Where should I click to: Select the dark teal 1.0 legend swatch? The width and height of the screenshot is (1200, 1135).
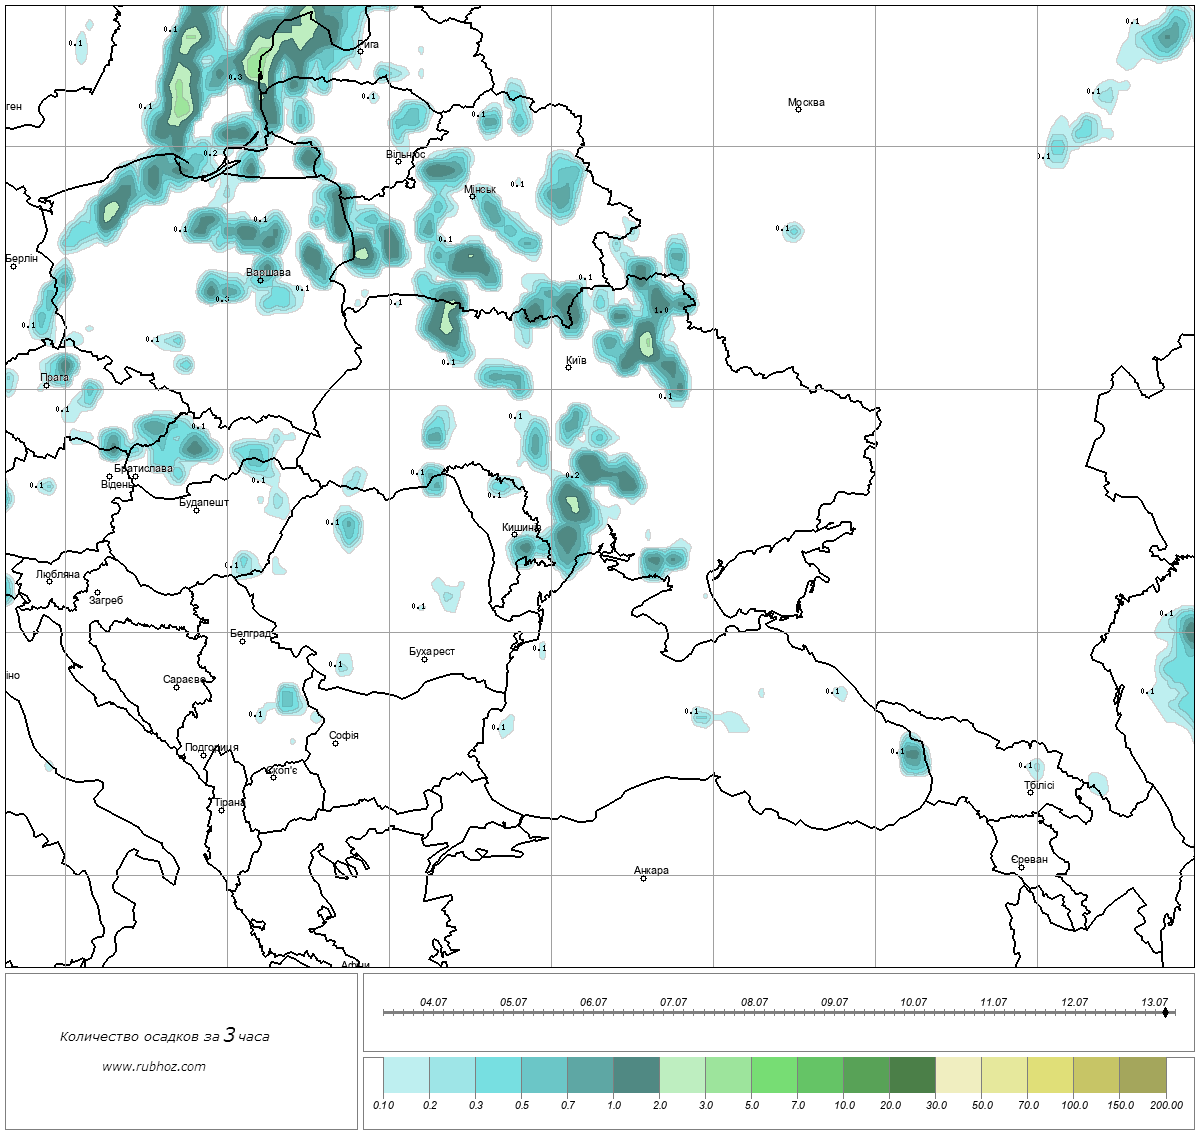[636, 1077]
